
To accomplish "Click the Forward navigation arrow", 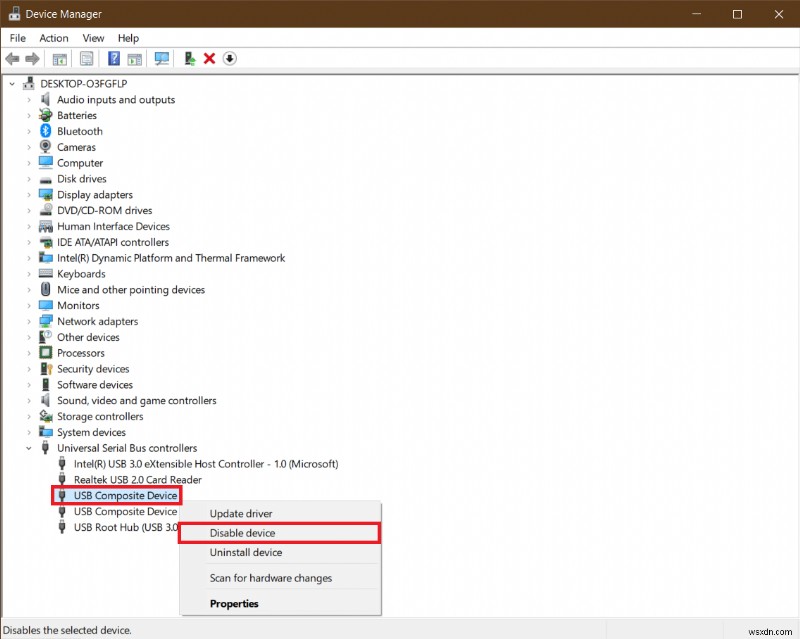I will coord(32,58).
